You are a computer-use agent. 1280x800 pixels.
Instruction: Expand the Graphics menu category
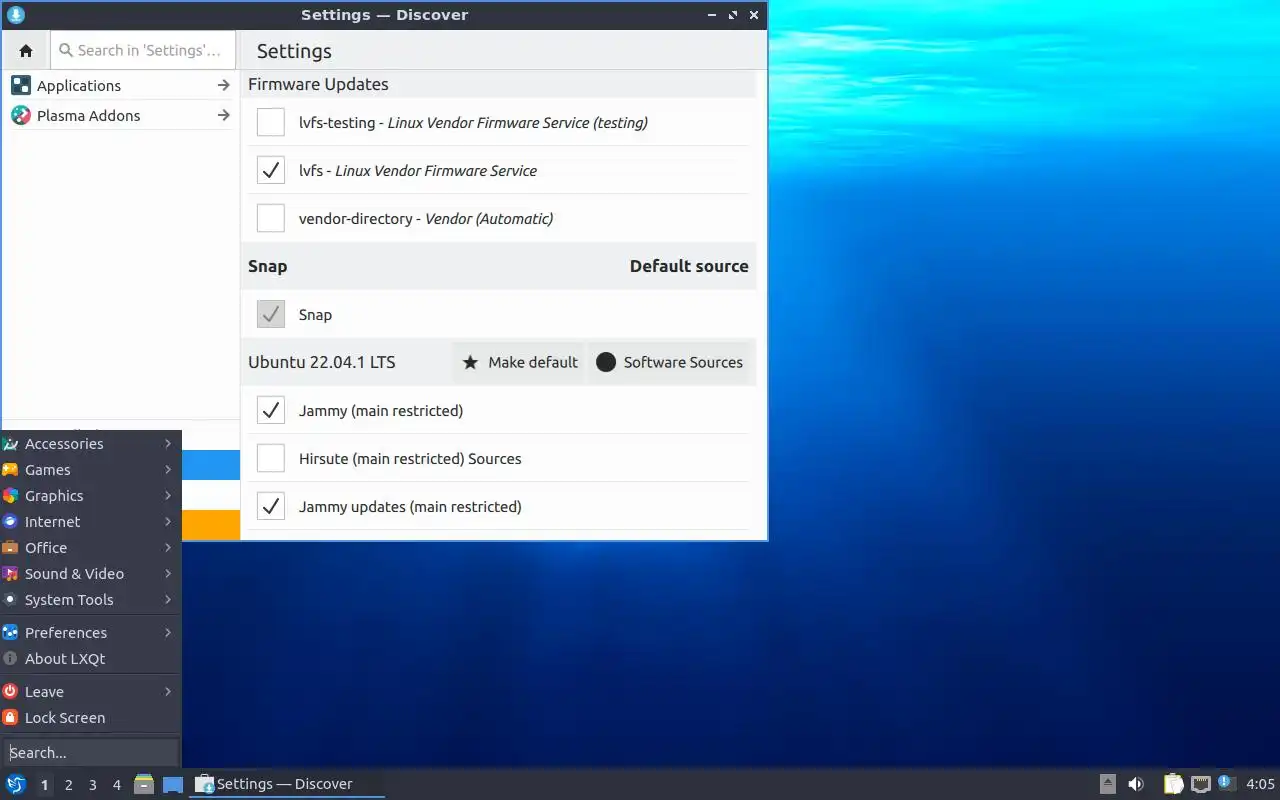(x=90, y=496)
